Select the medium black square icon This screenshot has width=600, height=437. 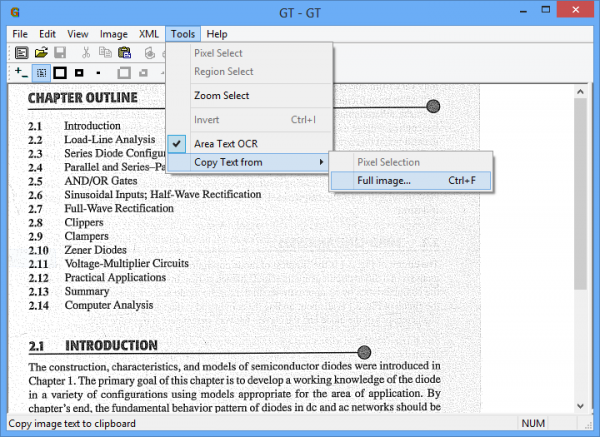[79, 73]
